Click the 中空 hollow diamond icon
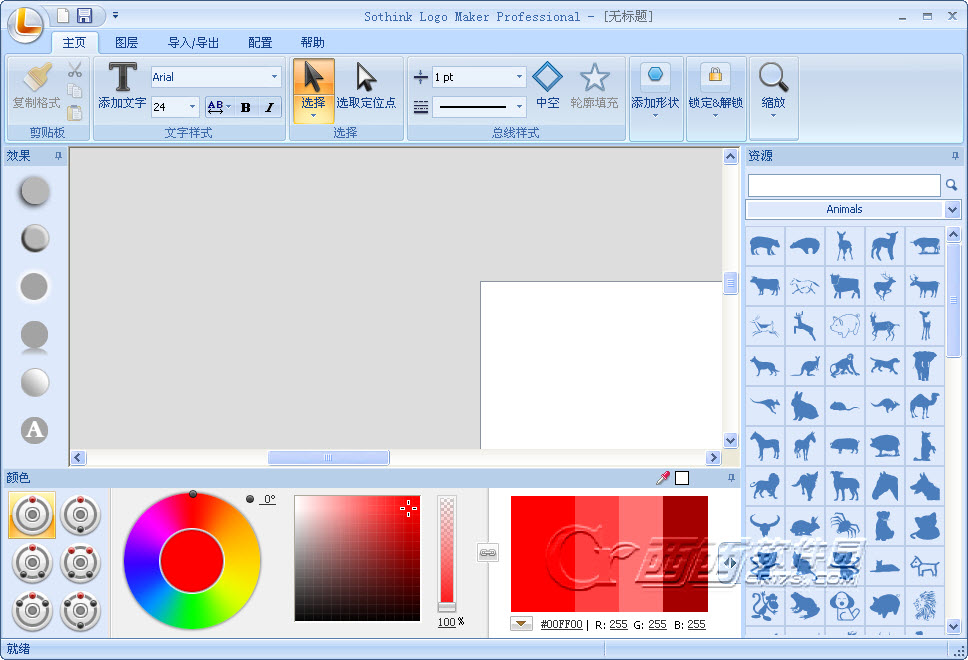The width and height of the screenshot is (968, 660). 548,86
